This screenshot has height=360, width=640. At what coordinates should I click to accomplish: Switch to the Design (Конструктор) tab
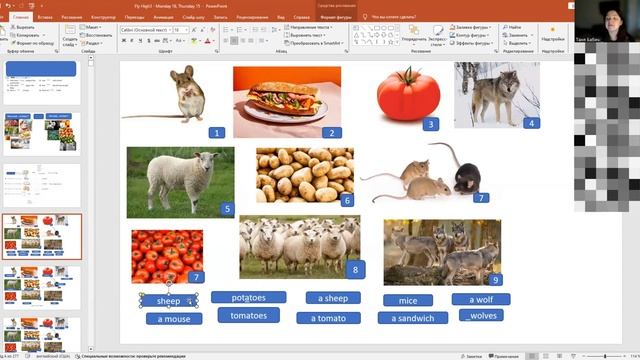(103, 17)
